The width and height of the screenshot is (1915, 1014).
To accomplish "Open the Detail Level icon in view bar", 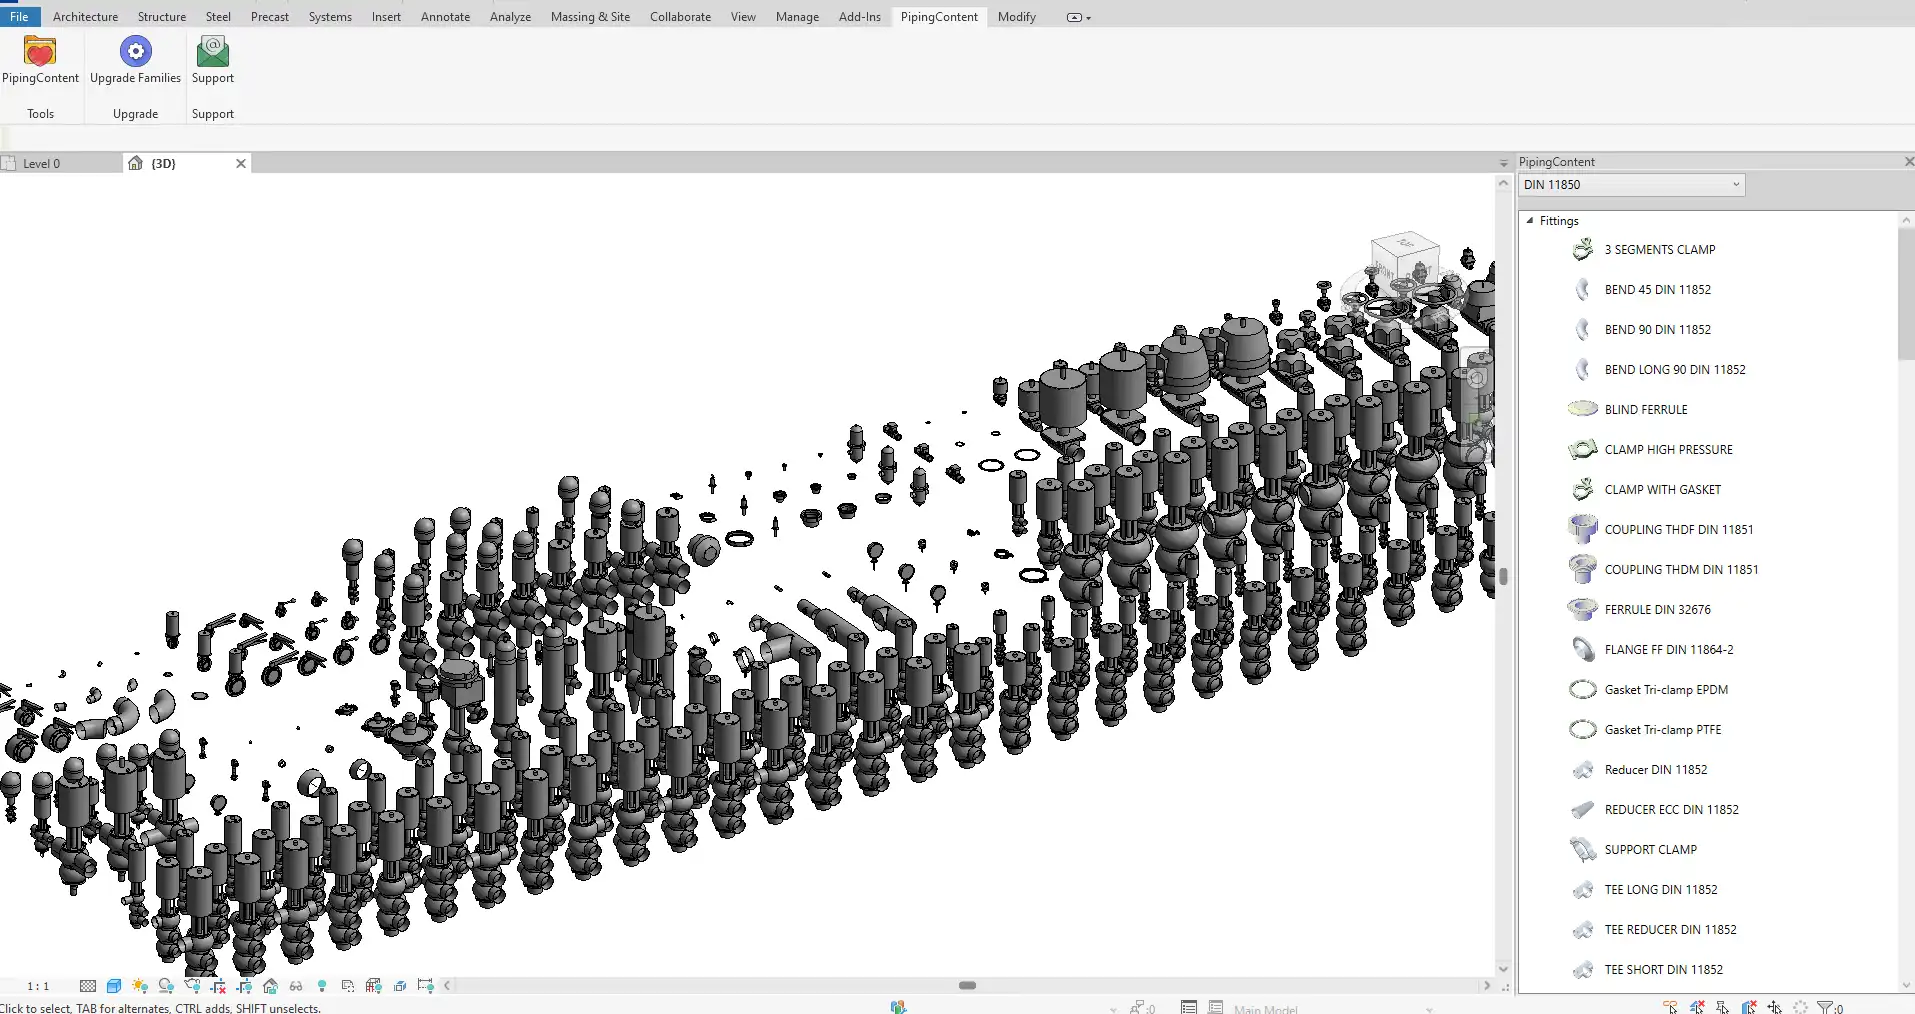I will [88, 986].
